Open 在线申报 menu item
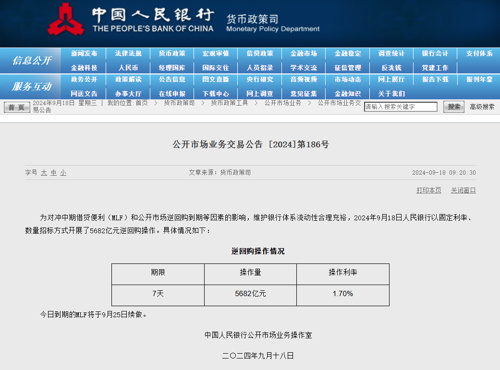The height and width of the screenshot is (370, 500). 172,94
